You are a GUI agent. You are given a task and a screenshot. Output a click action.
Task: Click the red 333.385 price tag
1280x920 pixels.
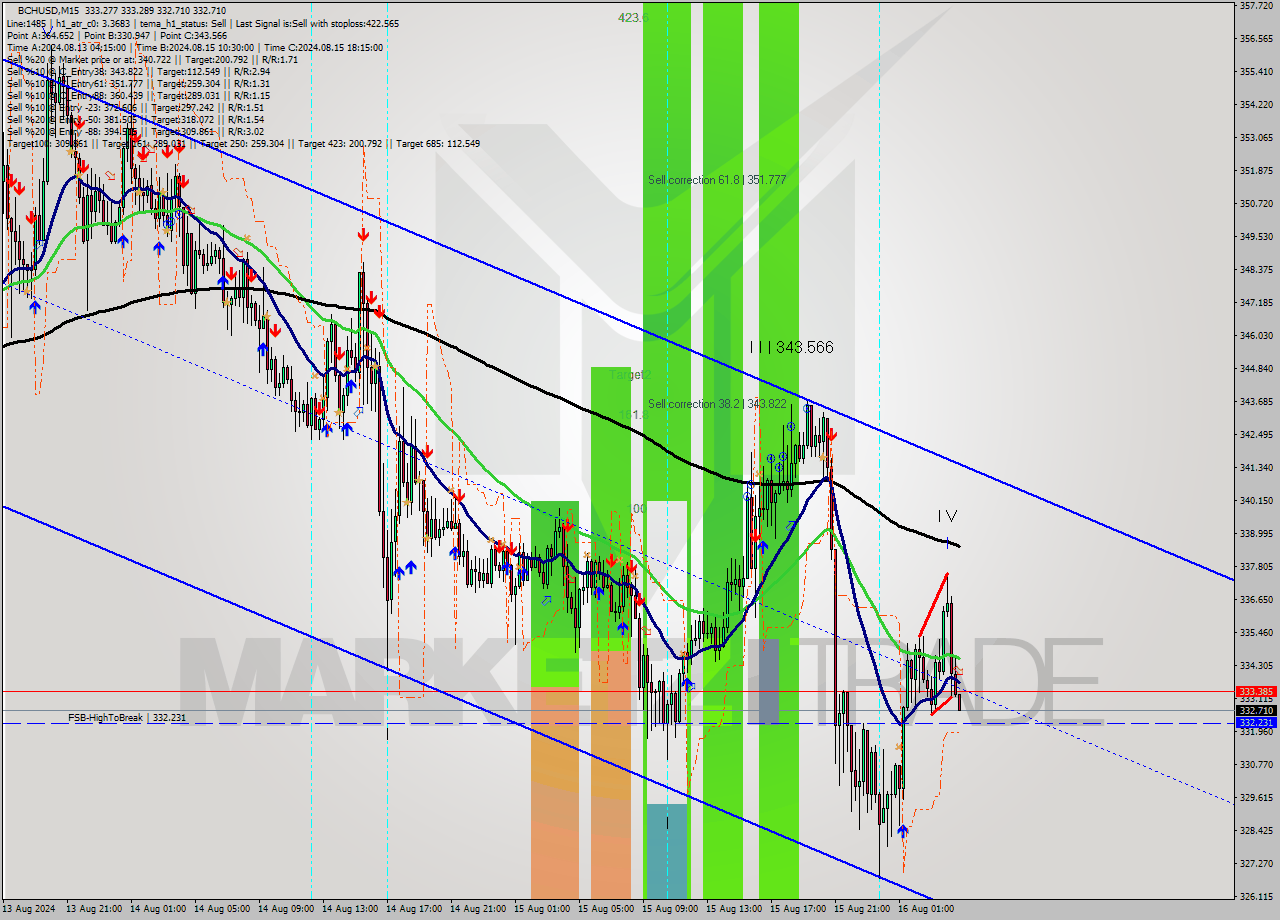(x=1255, y=691)
